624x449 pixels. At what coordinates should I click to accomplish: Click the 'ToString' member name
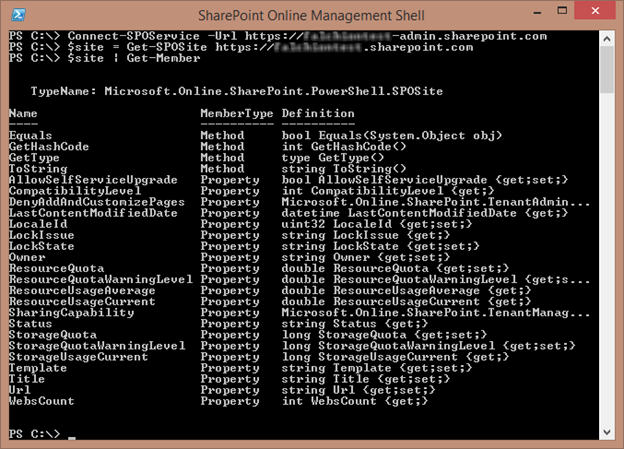[x=38, y=169]
